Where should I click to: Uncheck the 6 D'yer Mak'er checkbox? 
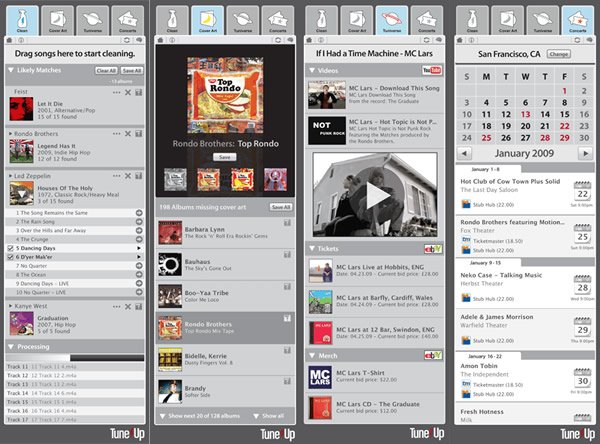click(11, 257)
